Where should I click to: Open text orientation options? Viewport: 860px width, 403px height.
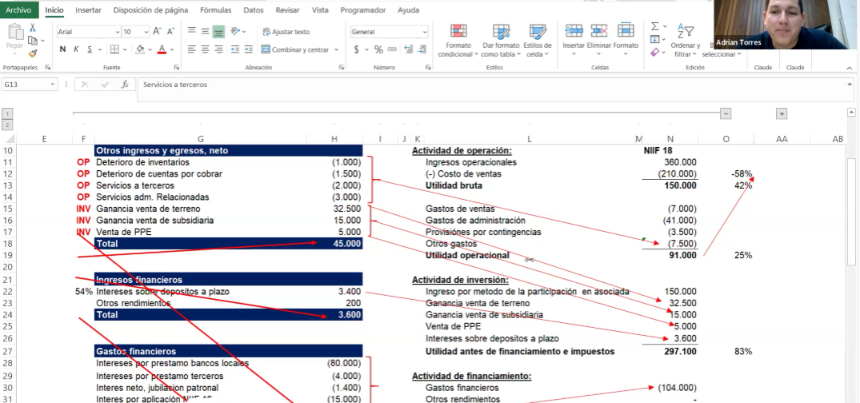click(235, 31)
